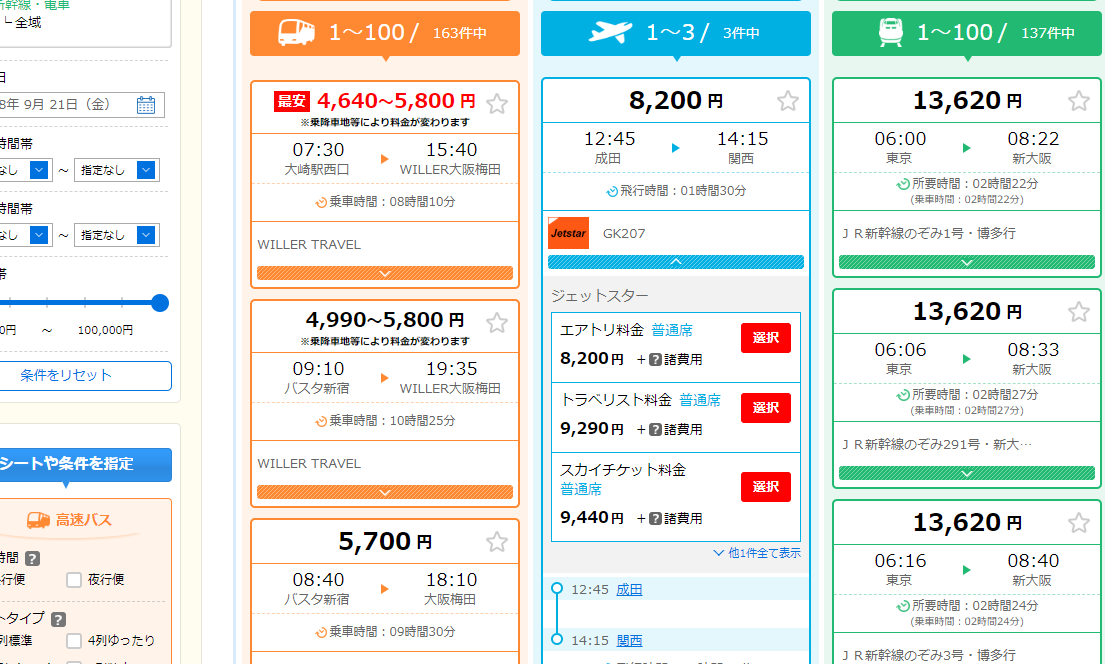
Task: Show all with 他1件全て表示
Action: [x=758, y=553]
